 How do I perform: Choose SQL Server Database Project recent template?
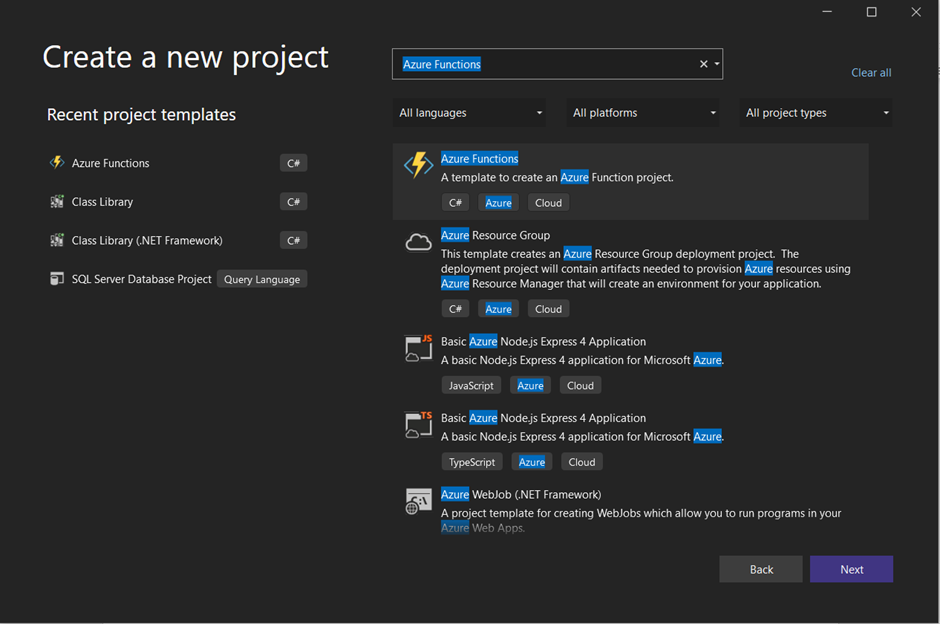pyautogui.click(x=177, y=279)
